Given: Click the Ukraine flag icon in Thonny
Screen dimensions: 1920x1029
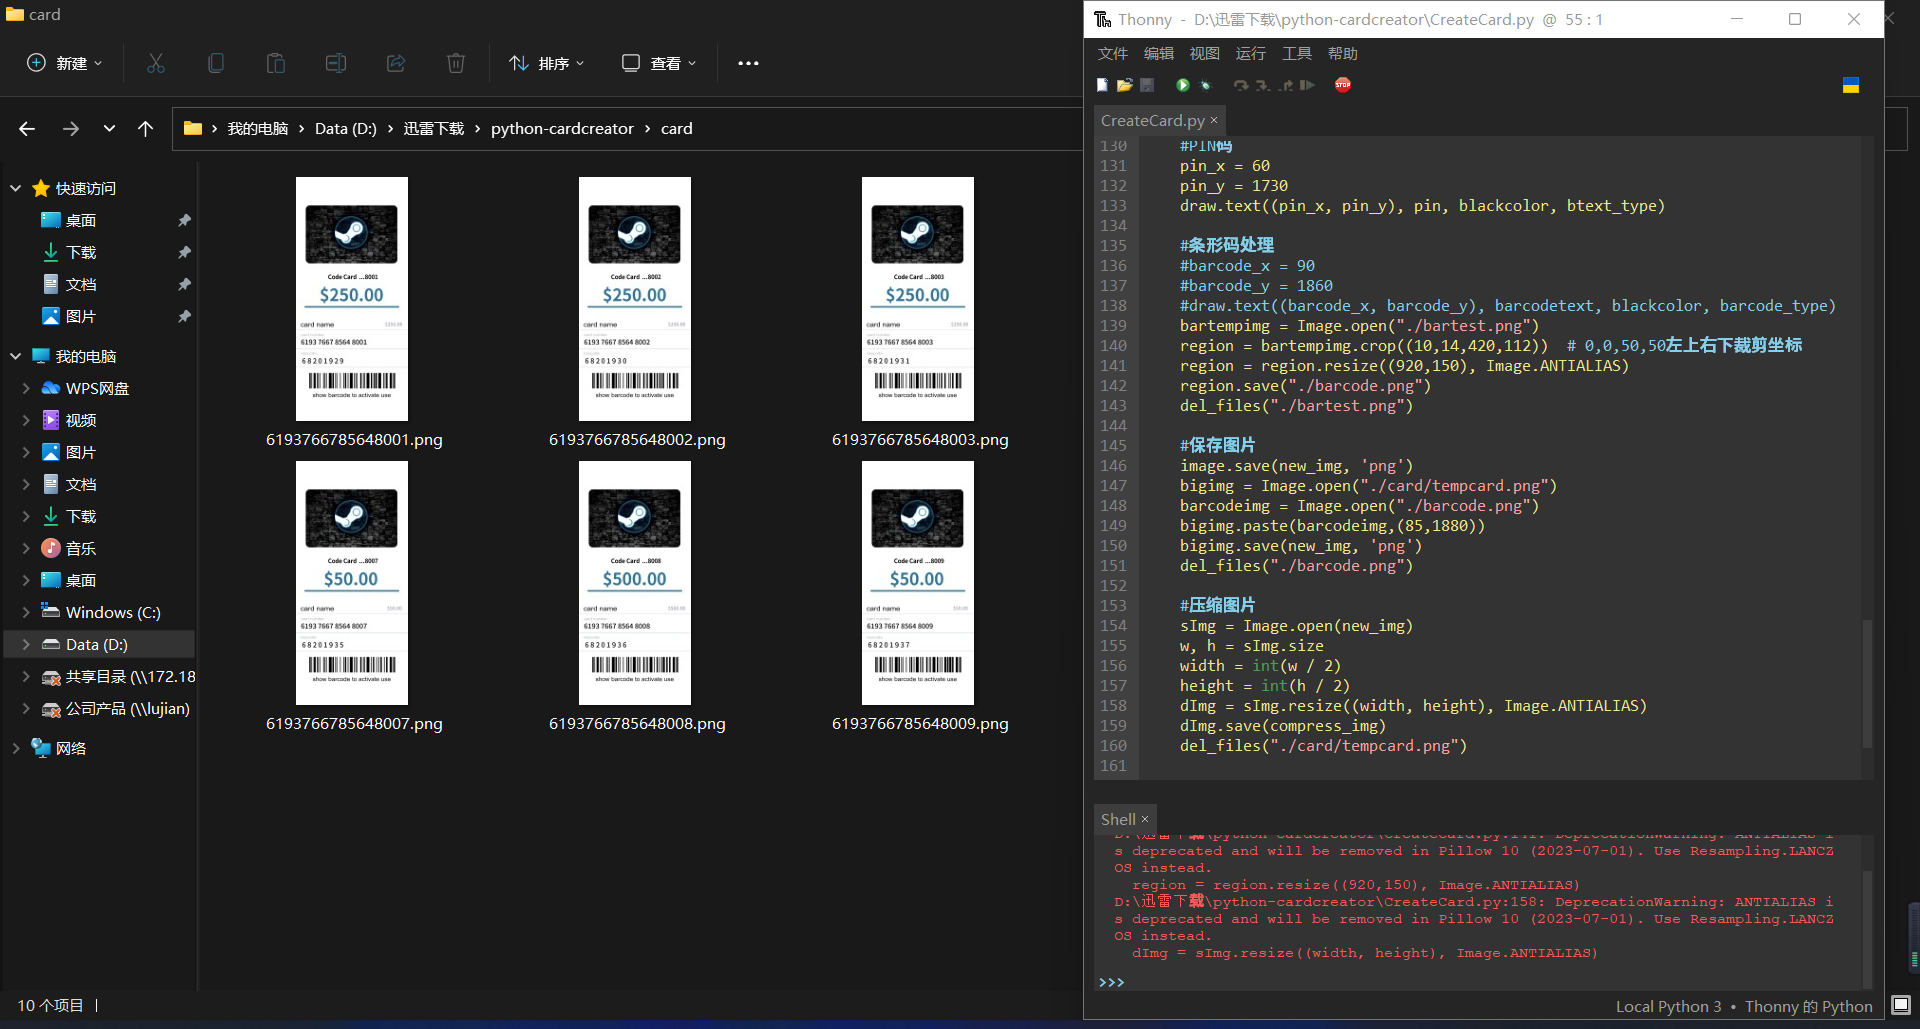Looking at the screenshot, I should pyautogui.click(x=1851, y=85).
